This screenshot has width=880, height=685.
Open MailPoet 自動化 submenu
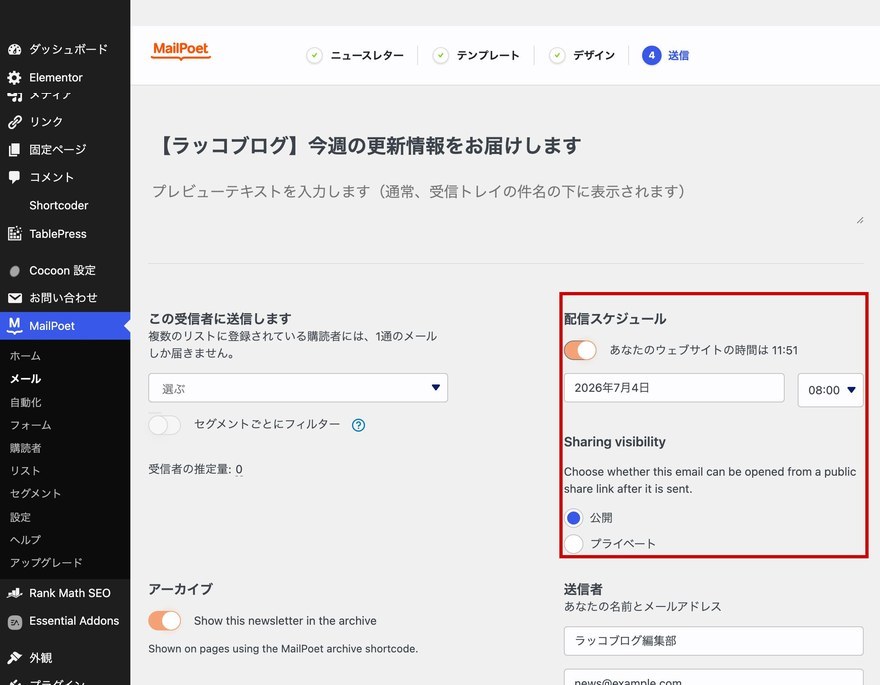click(x=25, y=402)
